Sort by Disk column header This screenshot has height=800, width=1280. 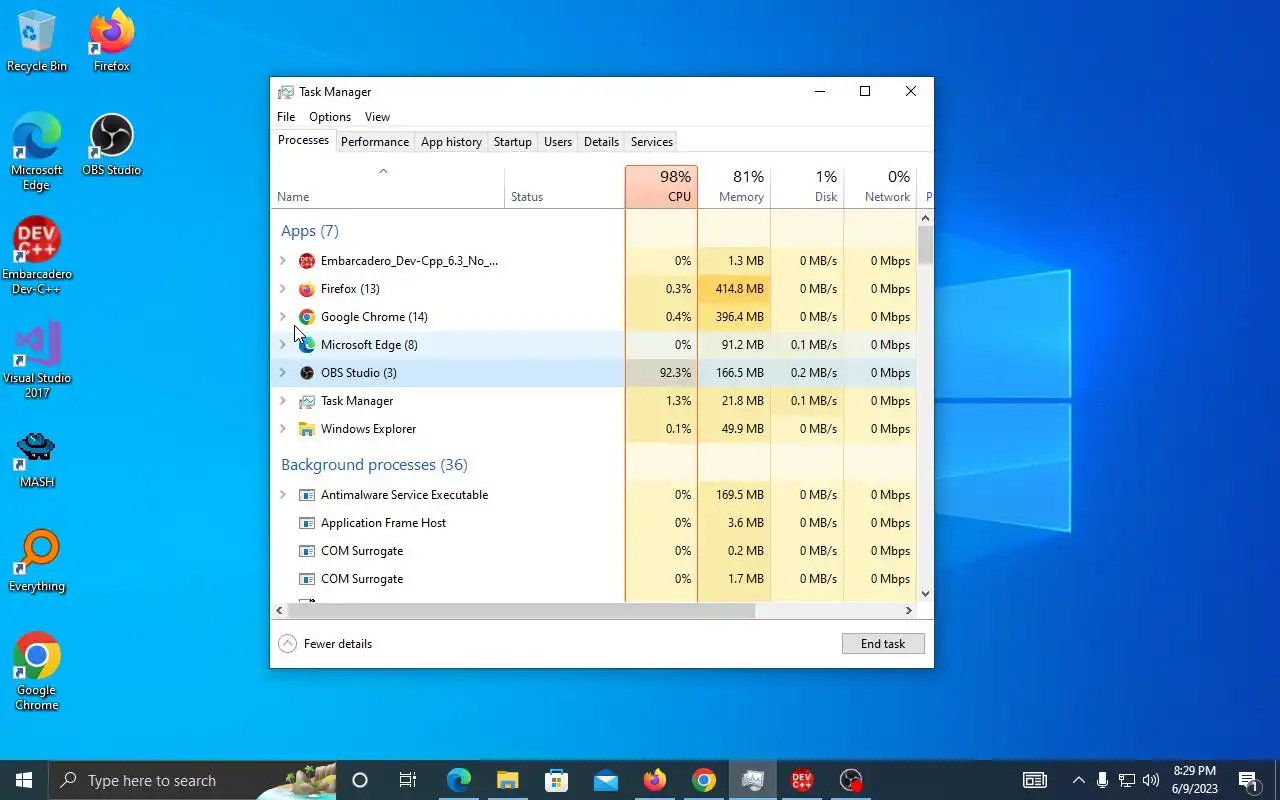(807, 187)
